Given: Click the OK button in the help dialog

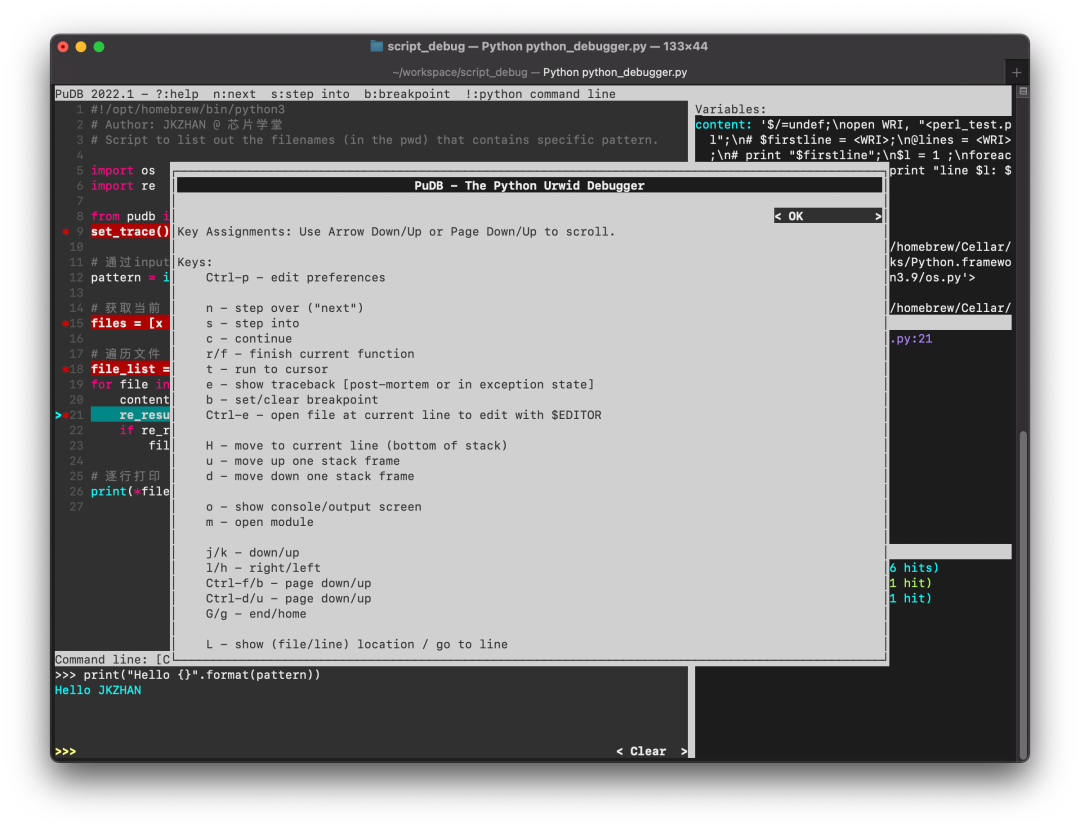Looking at the screenshot, I should click(x=827, y=216).
